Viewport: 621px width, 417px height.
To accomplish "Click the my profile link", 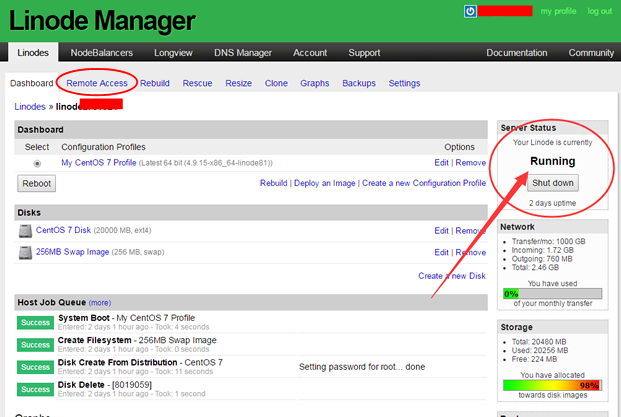I will point(558,11).
